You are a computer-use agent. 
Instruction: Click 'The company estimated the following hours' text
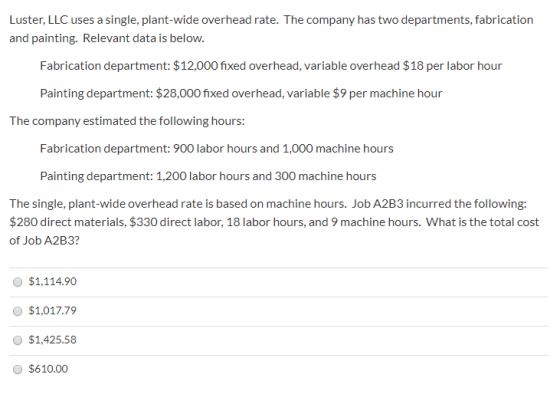tap(127, 121)
